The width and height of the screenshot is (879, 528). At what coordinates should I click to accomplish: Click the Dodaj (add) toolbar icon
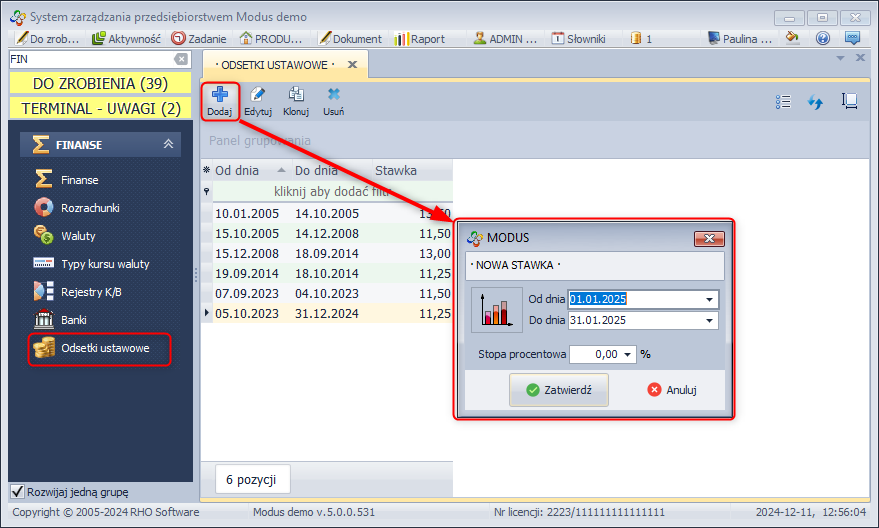(x=219, y=96)
